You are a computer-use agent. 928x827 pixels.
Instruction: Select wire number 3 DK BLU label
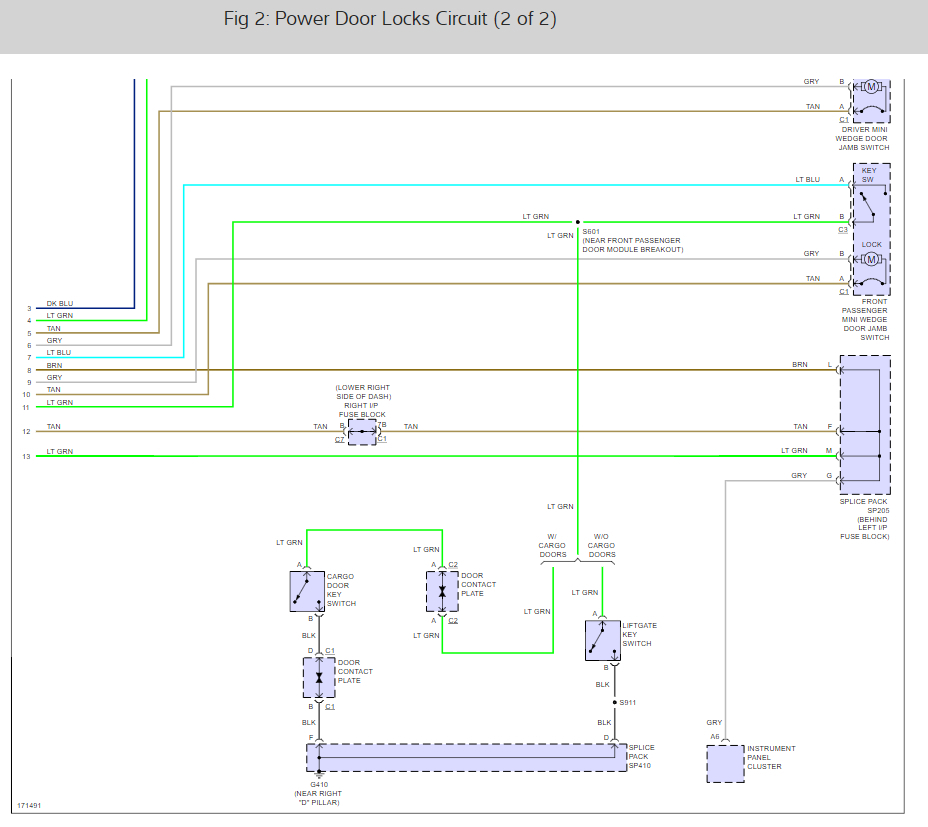coord(59,303)
